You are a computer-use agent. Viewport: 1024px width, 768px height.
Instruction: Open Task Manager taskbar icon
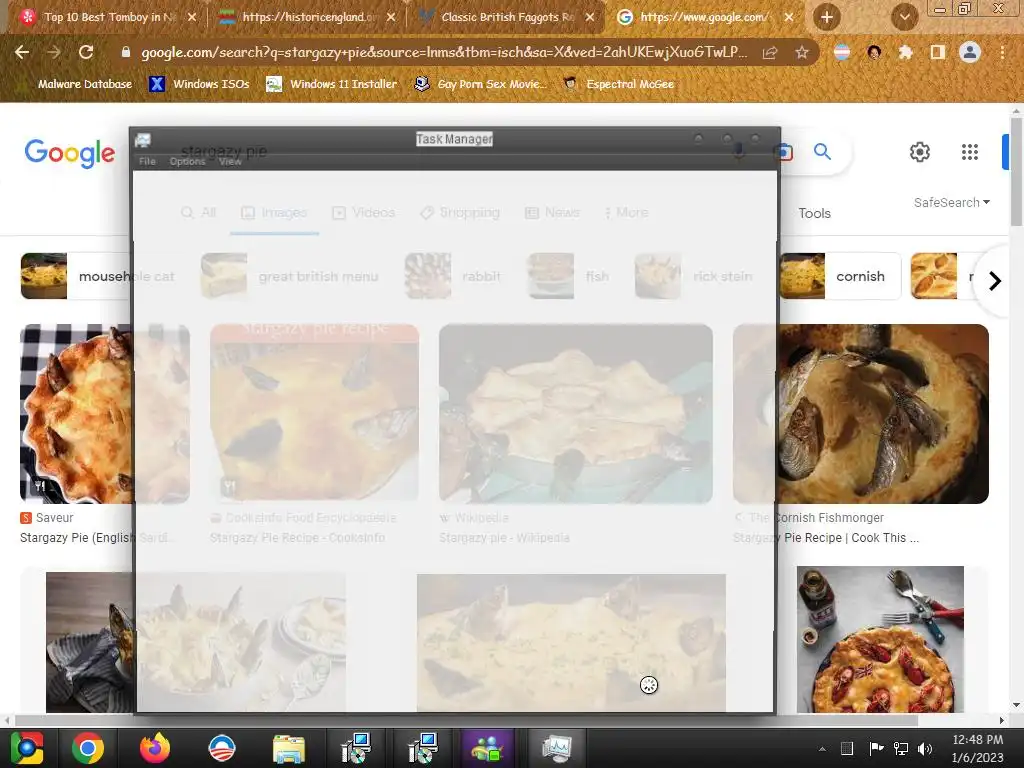click(556, 748)
